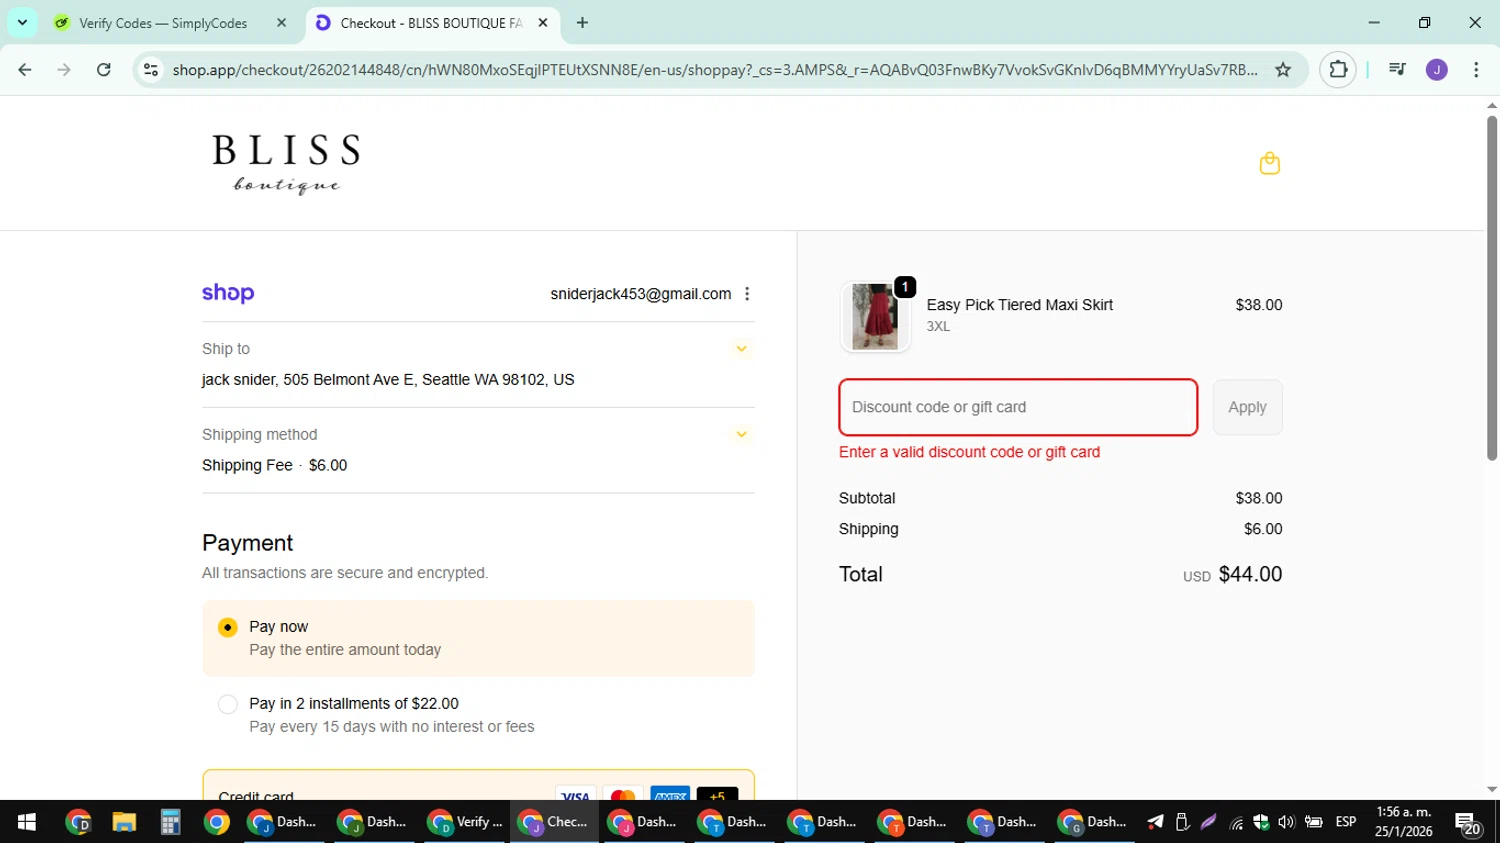Screen dimensions: 1500x843
Task: Click the Easy Pick Tiered Maxi Skirt title
Action: pyautogui.click(x=1019, y=305)
